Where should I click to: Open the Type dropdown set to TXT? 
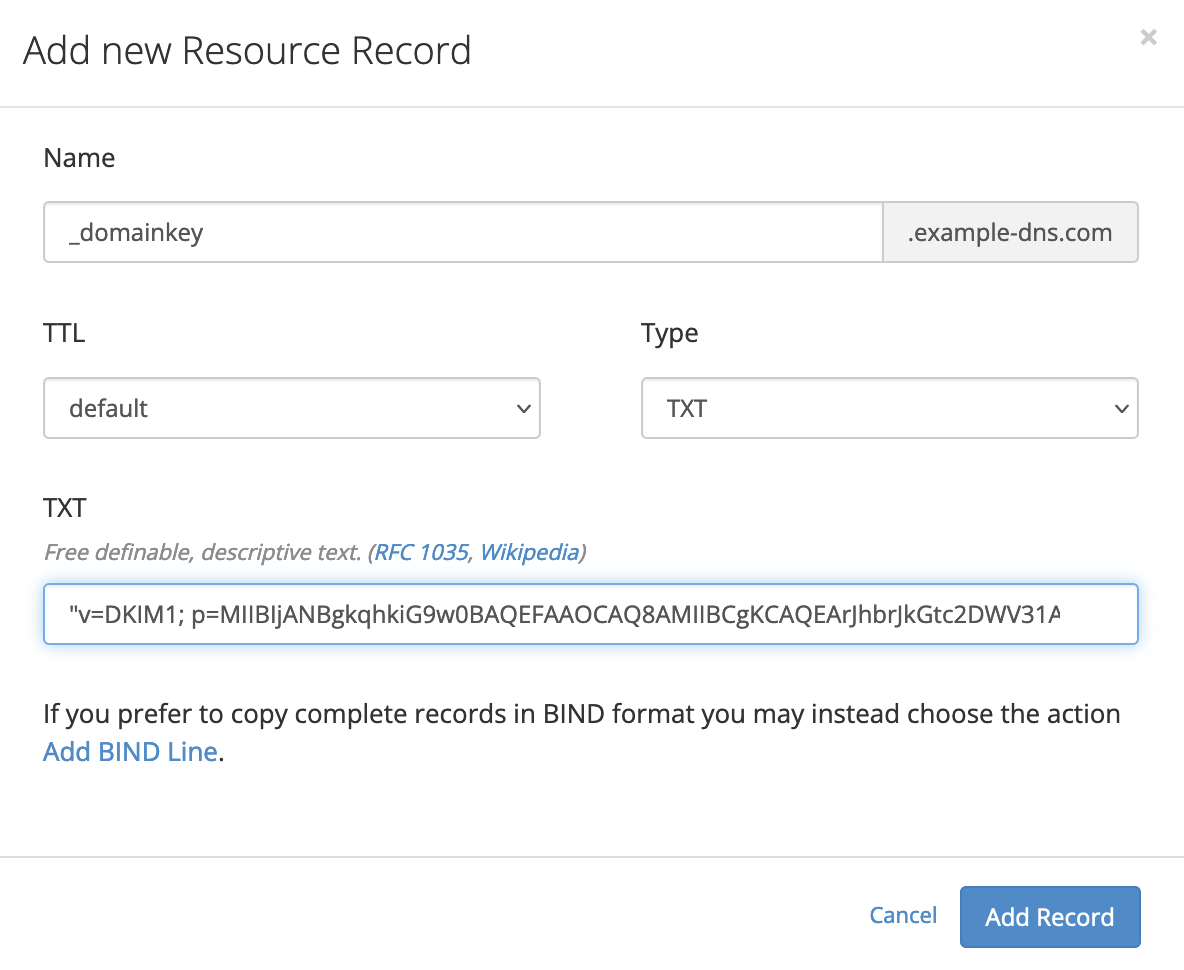[x=890, y=408]
